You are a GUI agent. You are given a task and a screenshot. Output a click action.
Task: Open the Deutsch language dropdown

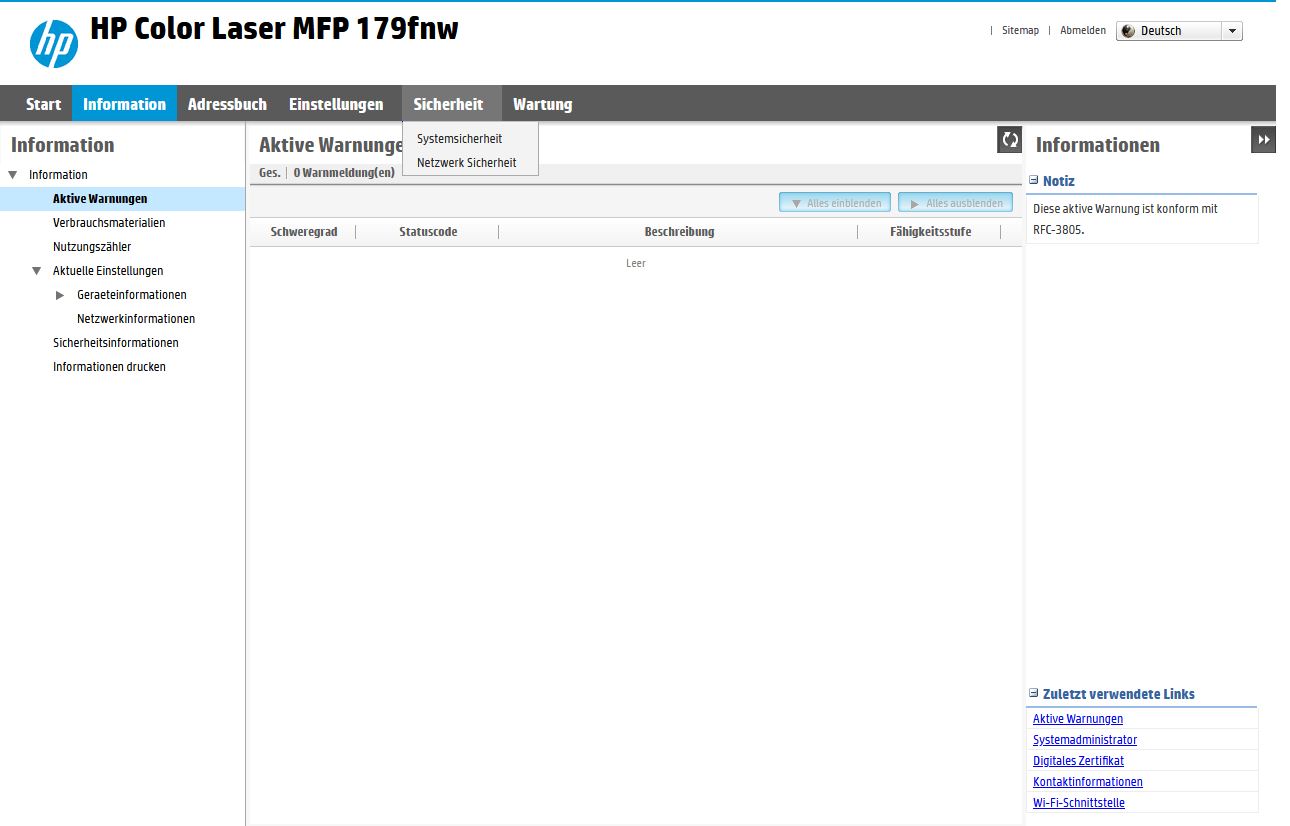click(1180, 31)
